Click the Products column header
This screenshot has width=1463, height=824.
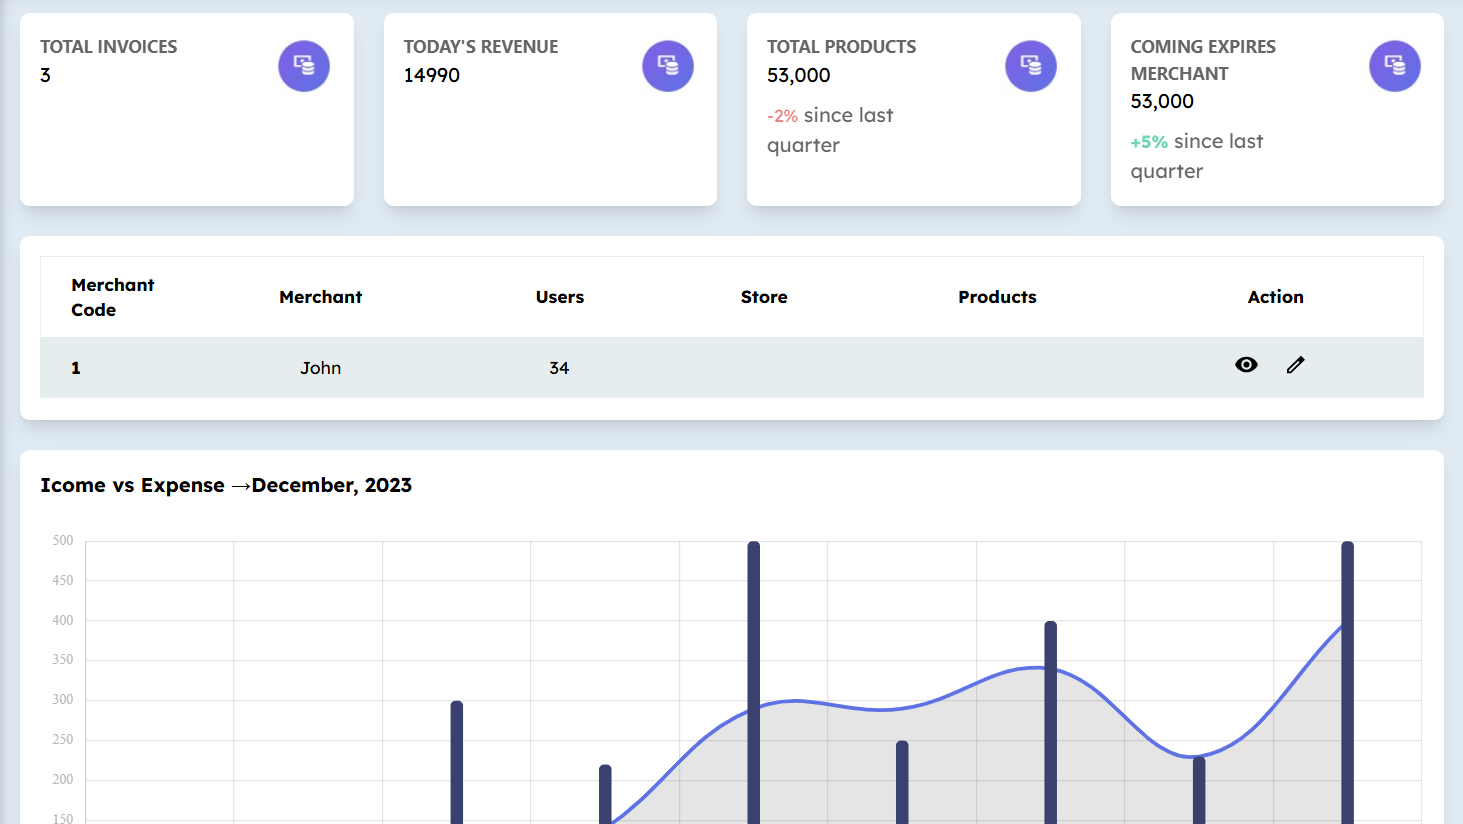(x=997, y=297)
